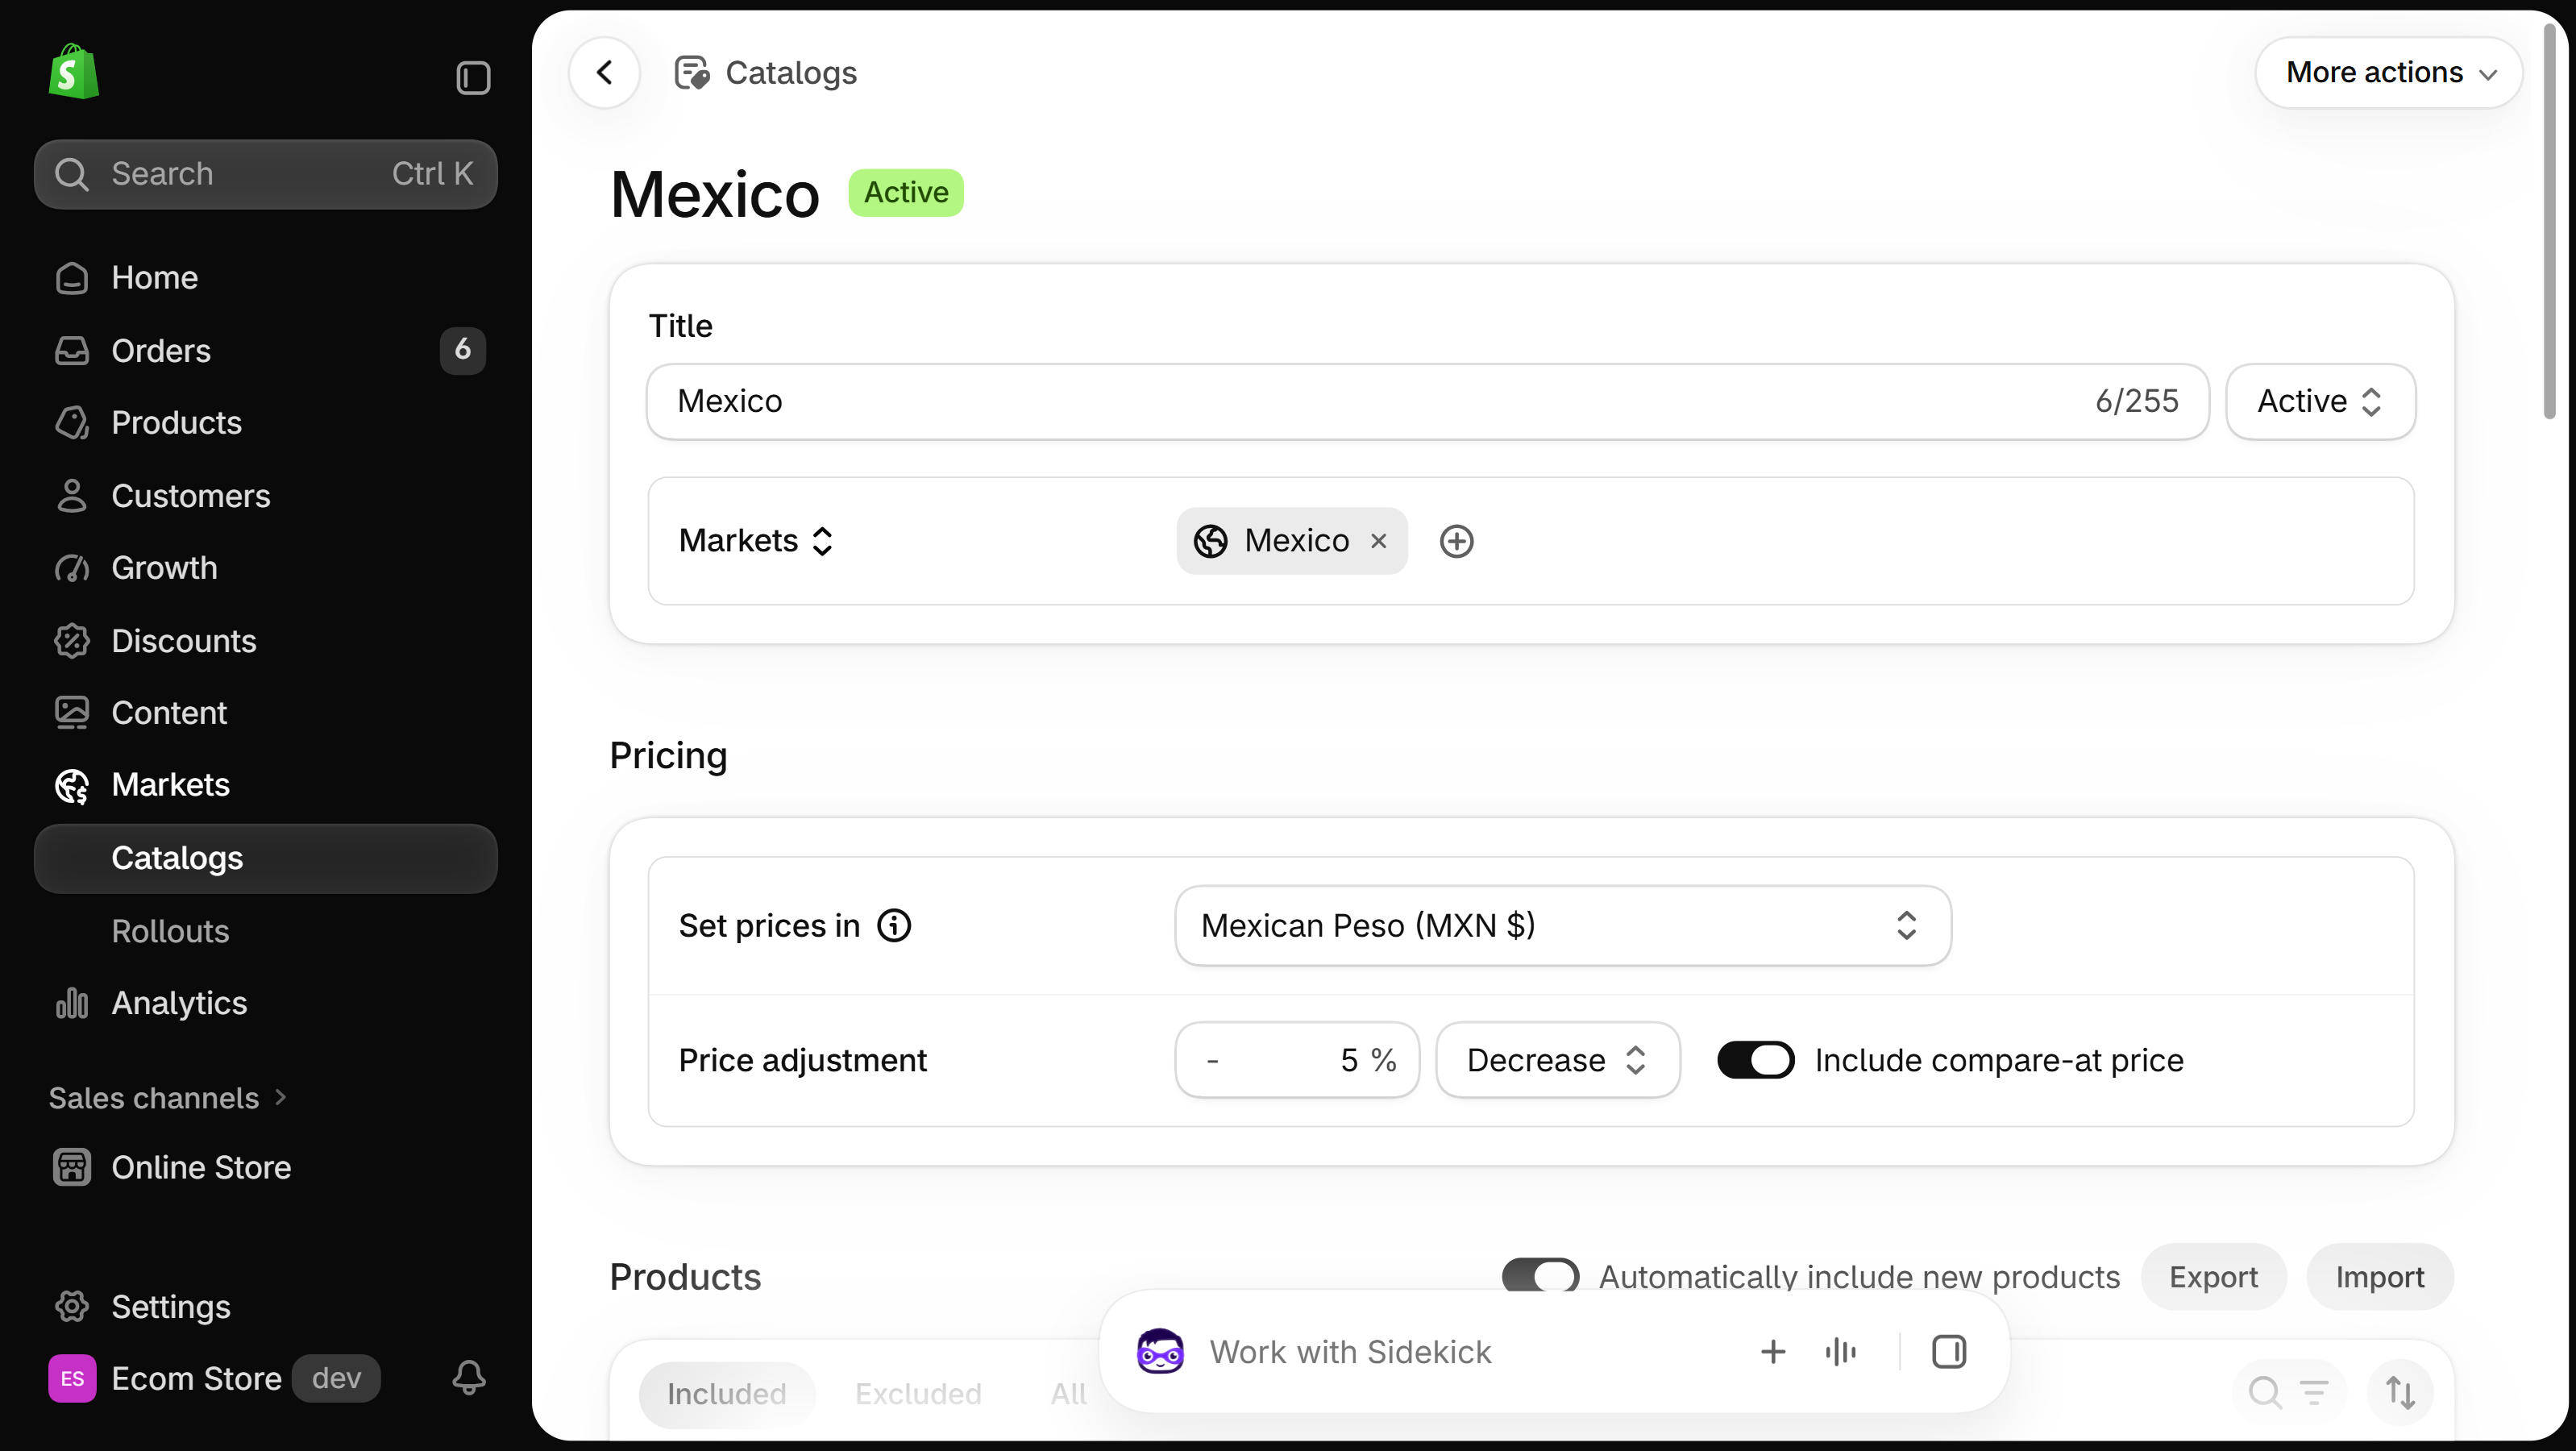Expand Sales channels section
Viewport: 2576px width, 1451px height.
pos(167,1098)
